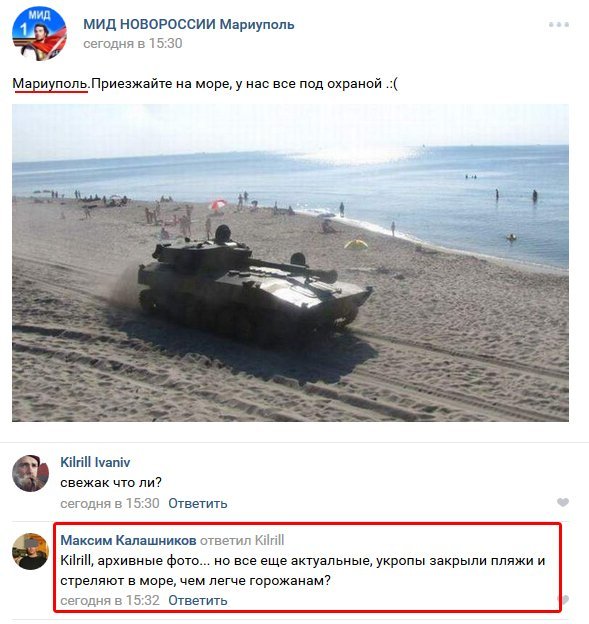Like Kilrill Ivaniv's comment with heart
This screenshot has height=624, width=589.
pyautogui.click(x=563, y=502)
